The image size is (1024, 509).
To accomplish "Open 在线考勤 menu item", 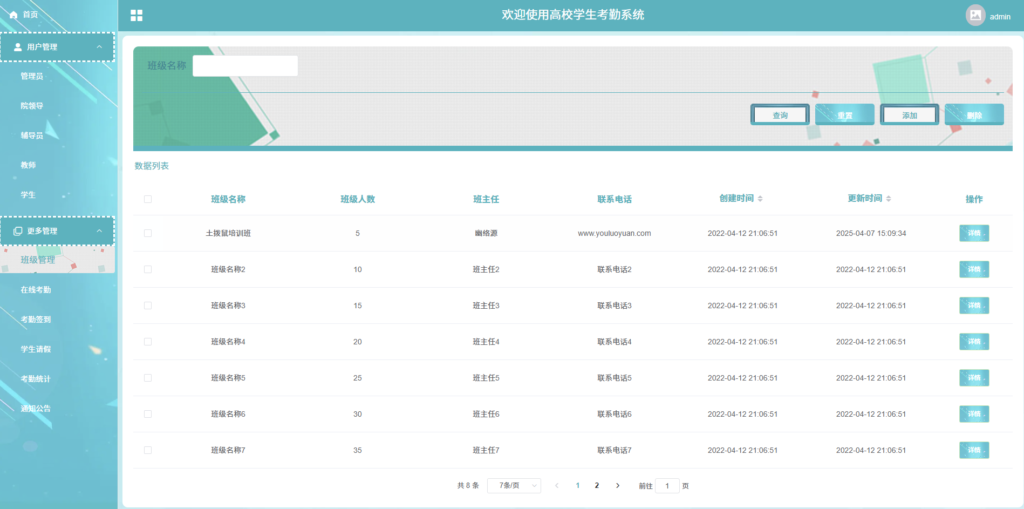I will click(x=36, y=289).
